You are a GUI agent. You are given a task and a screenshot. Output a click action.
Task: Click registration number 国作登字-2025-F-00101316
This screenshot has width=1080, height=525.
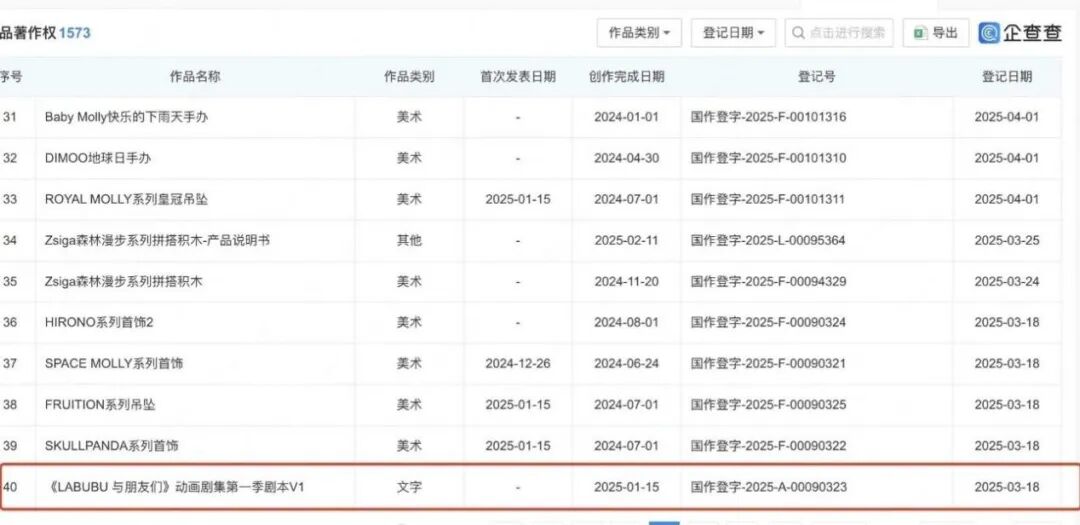pos(768,117)
